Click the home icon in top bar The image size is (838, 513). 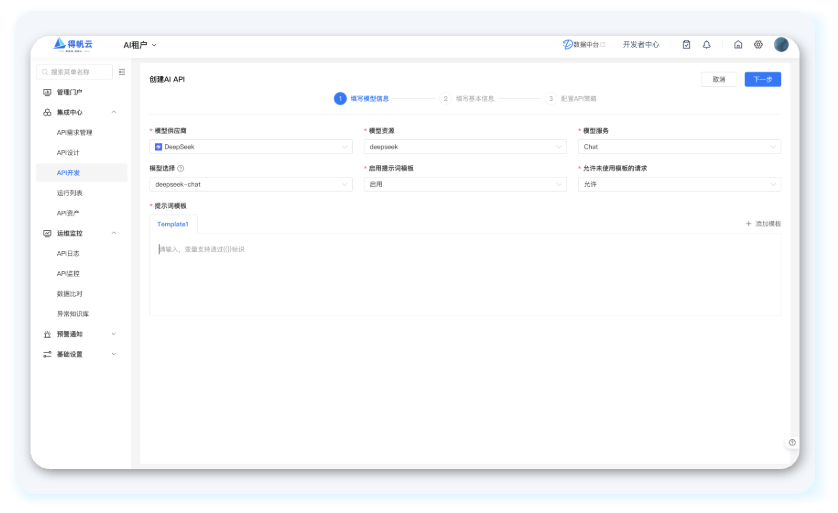click(738, 45)
